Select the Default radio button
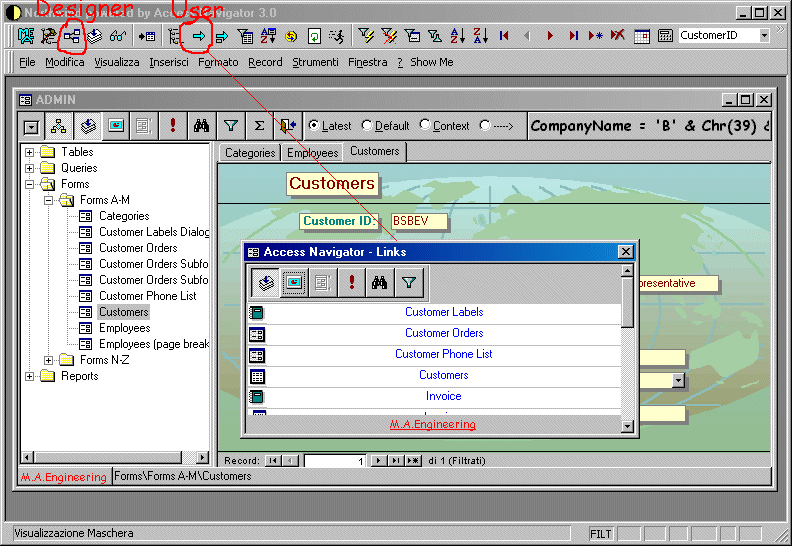 click(367, 126)
